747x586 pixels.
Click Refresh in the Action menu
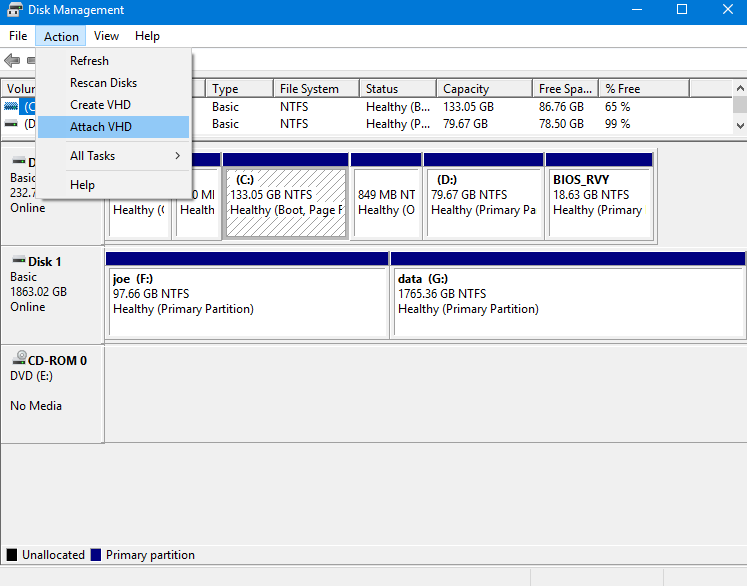click(89, 61)
